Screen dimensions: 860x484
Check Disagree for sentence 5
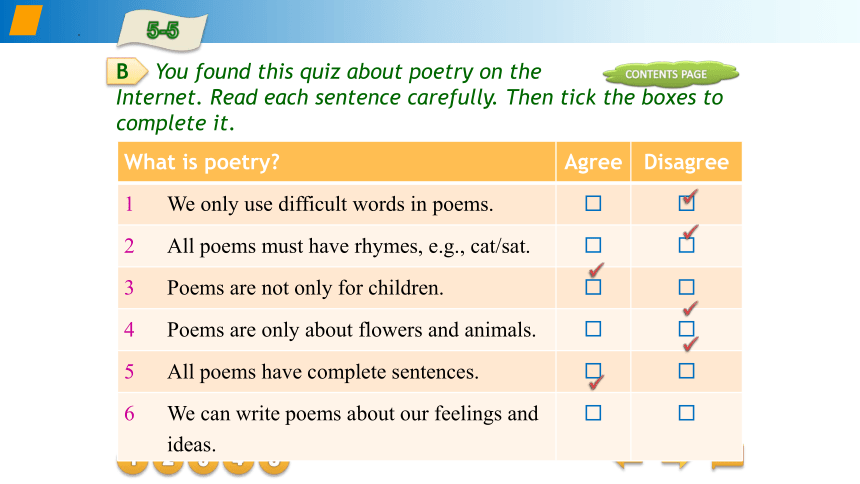tap(686, 371)
